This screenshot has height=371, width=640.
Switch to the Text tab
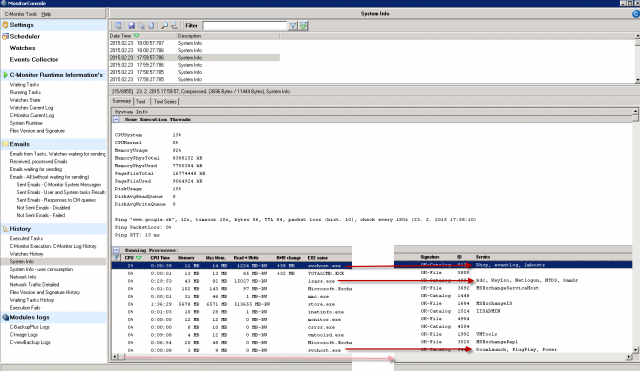point(141,101)
